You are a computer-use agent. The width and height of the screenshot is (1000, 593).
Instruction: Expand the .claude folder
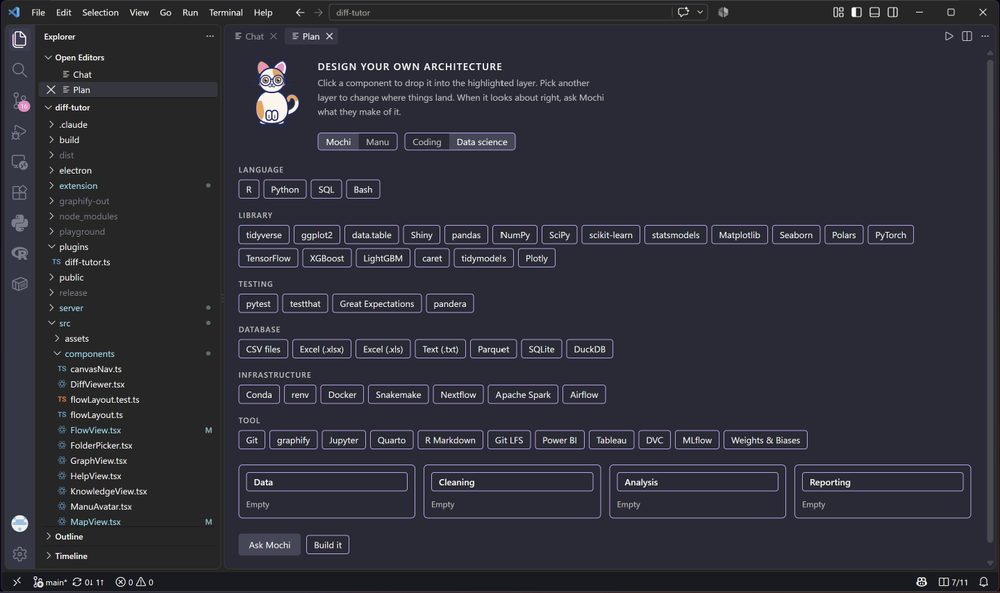[128, 124]
